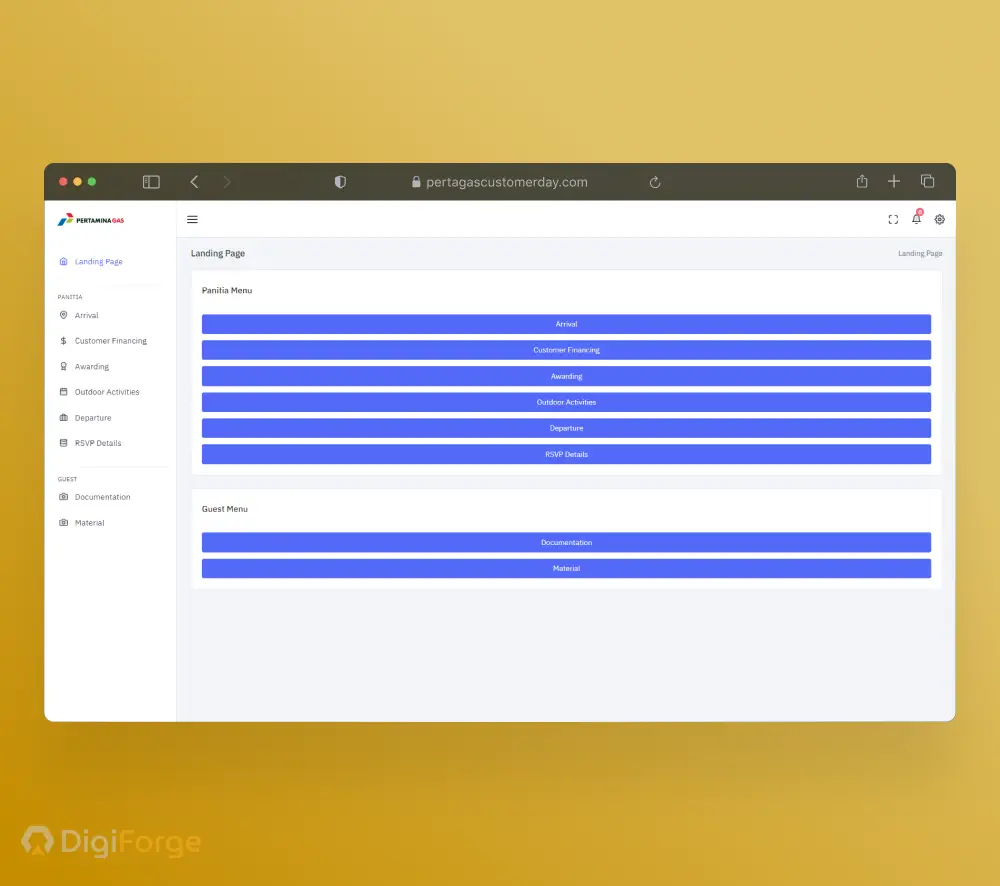Click the hamburger menu icon
Viewport: 1000px width, 886px height.
coord(192,219)
